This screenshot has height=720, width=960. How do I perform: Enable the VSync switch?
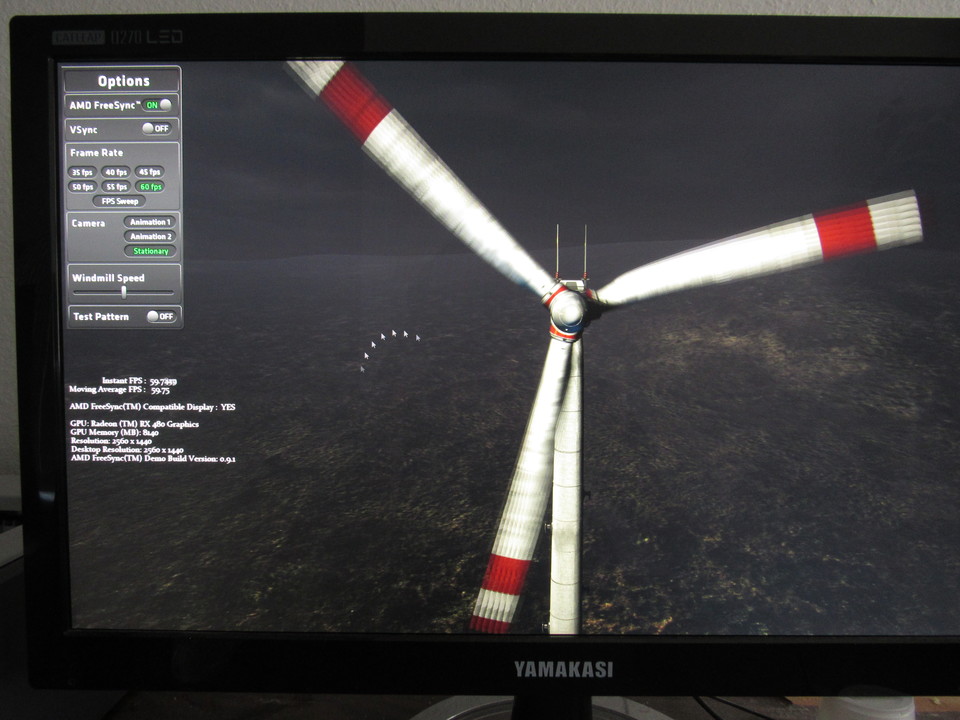[157, 129]
